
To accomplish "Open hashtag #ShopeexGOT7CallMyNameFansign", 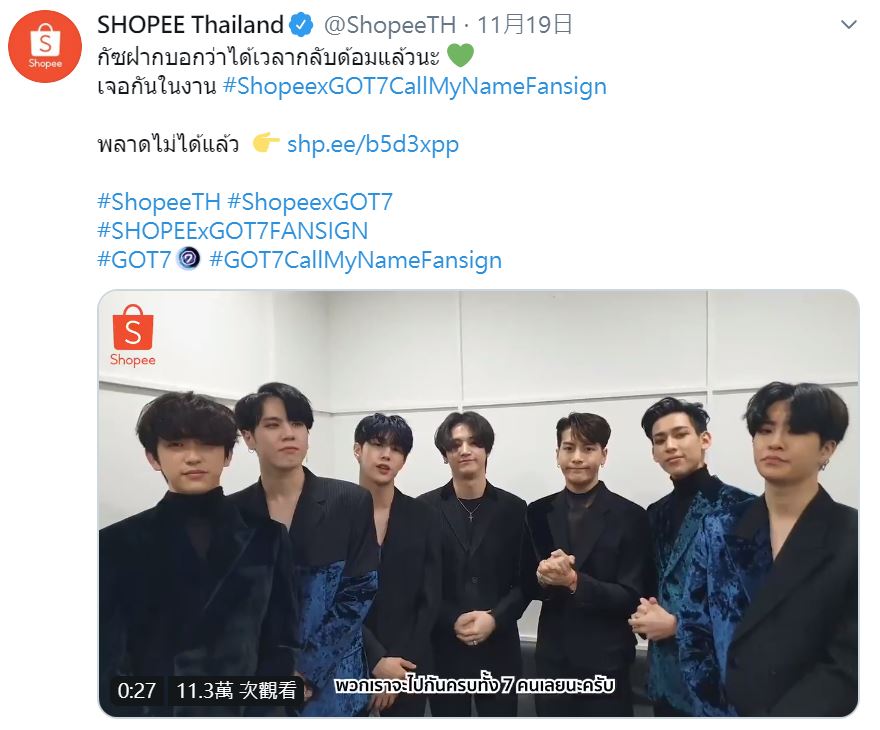I will (415, 86).
